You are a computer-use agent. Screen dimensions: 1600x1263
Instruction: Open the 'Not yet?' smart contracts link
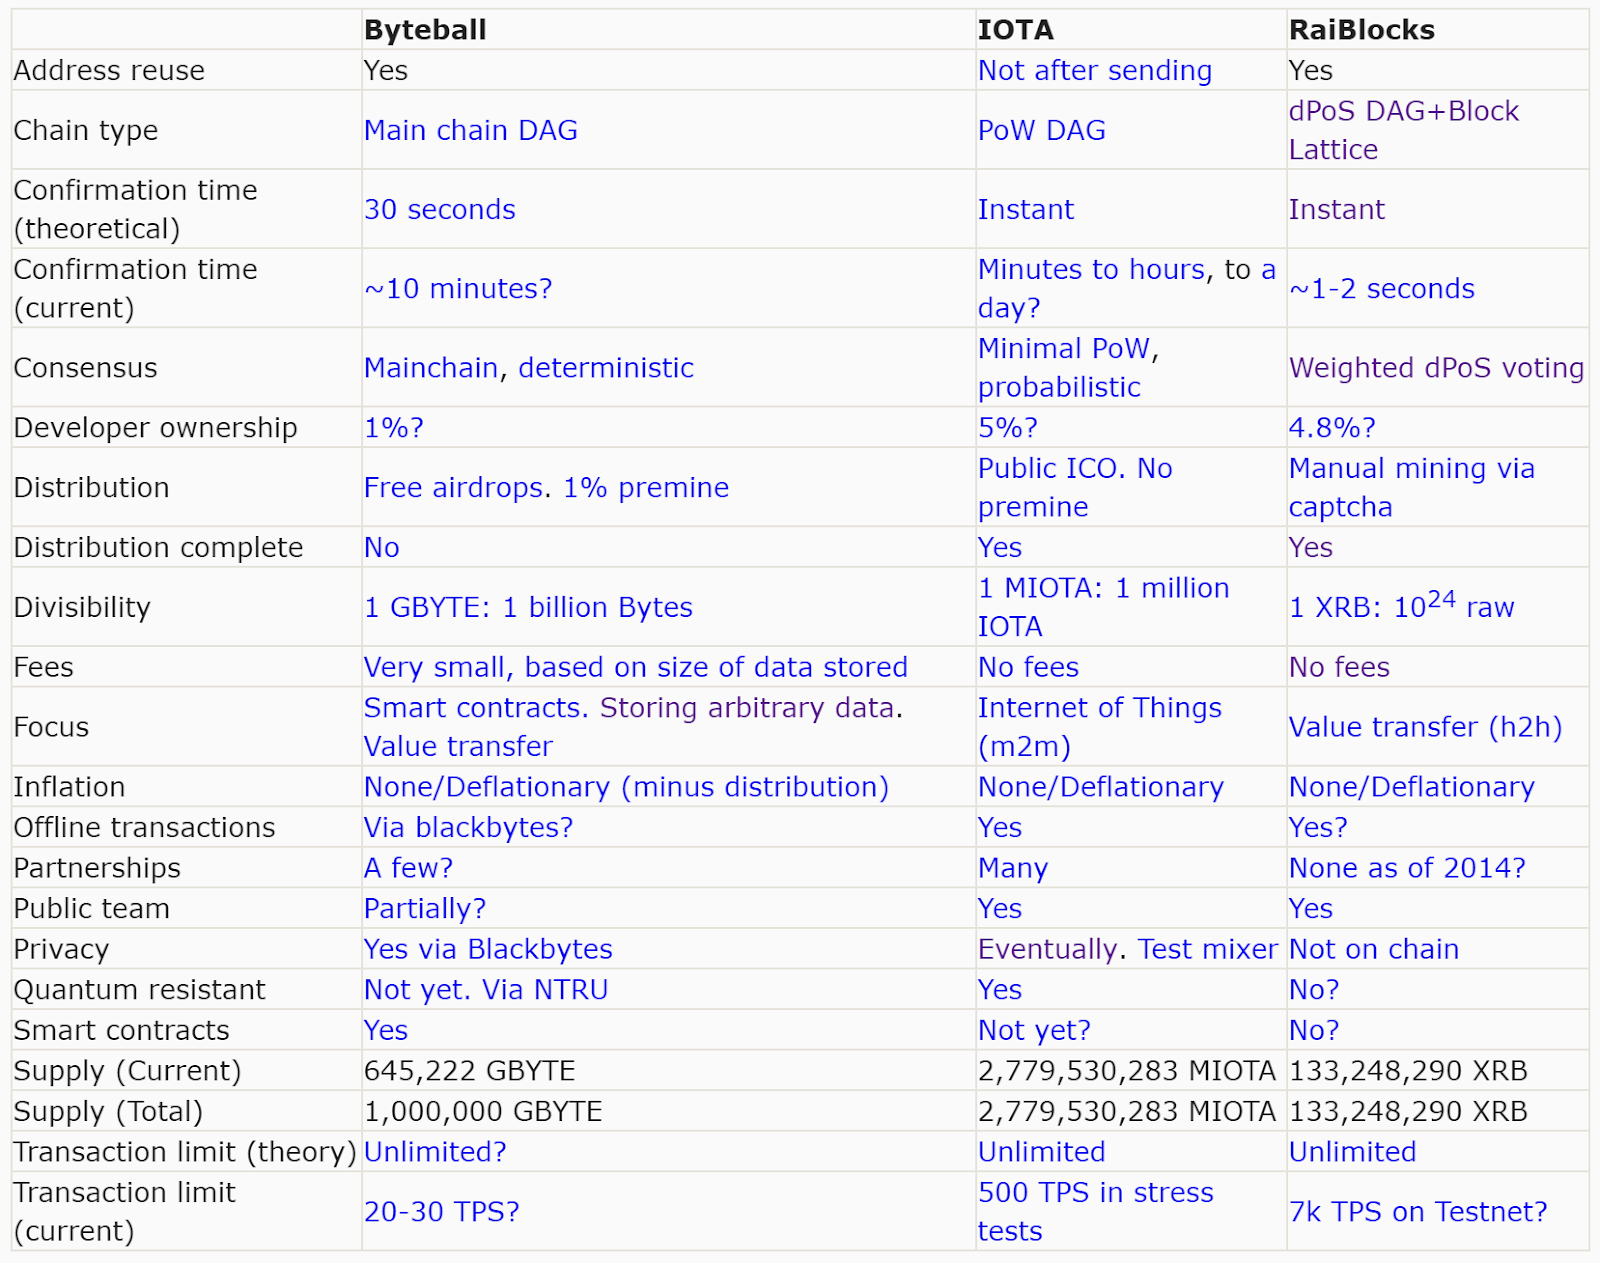(x=1034, y=1031)
